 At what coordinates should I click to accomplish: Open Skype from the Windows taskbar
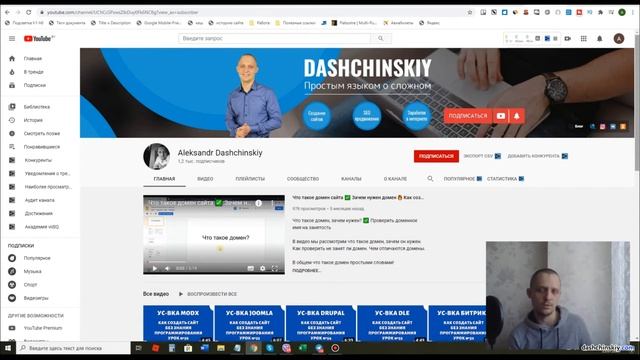[270, 348]
